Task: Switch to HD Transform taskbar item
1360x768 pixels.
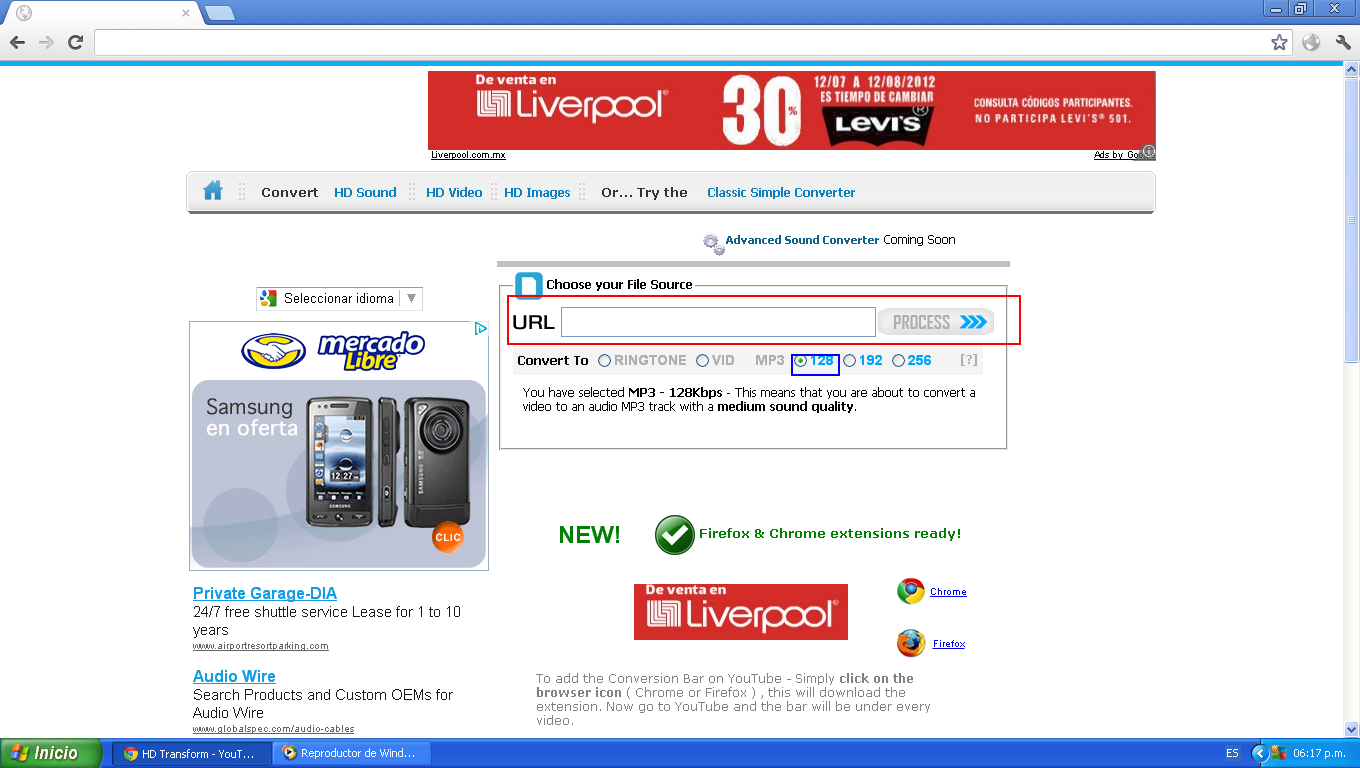Action: pyautogui.click(x=191, y=753)
